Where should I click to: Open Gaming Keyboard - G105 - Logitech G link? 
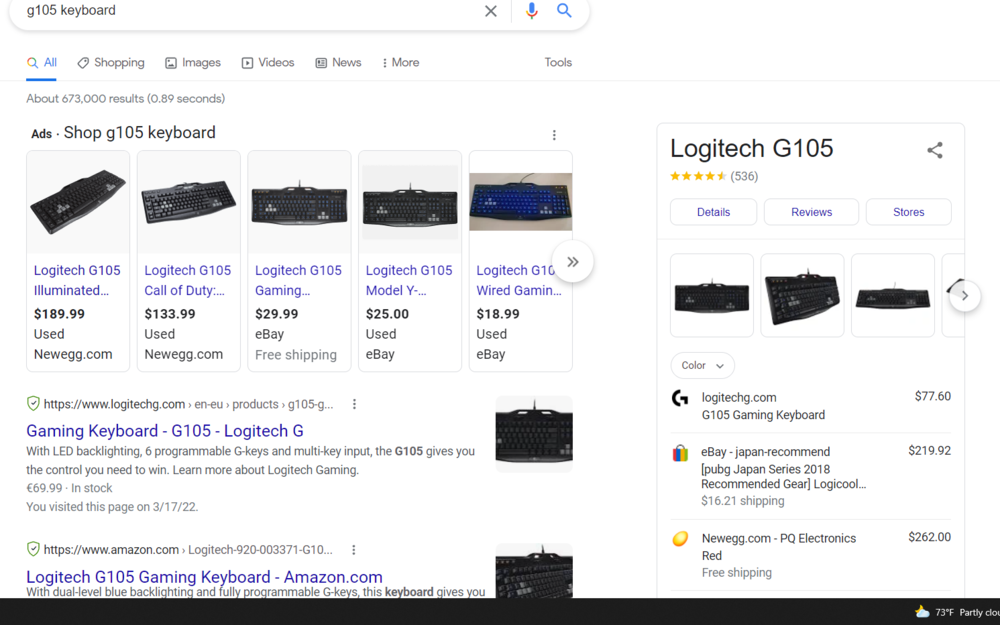click(x=165, y=431)
